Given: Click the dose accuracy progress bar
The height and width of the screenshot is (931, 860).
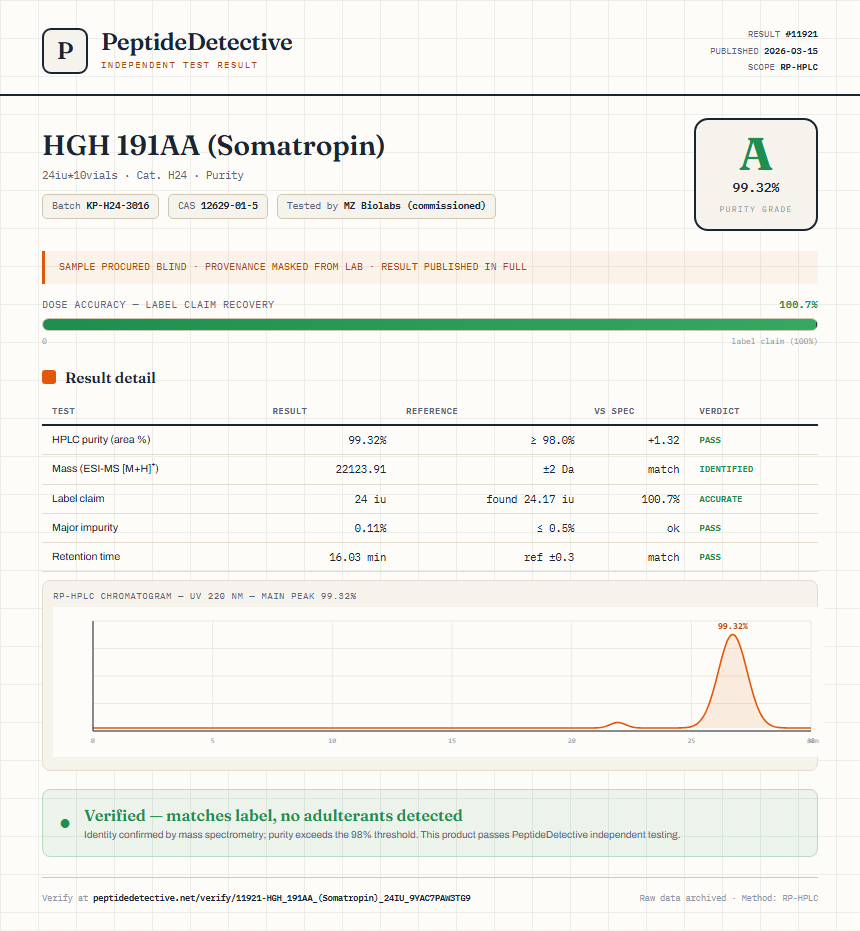Looking at the screenshot, I should pyautogui.click(x=430, y=324).
